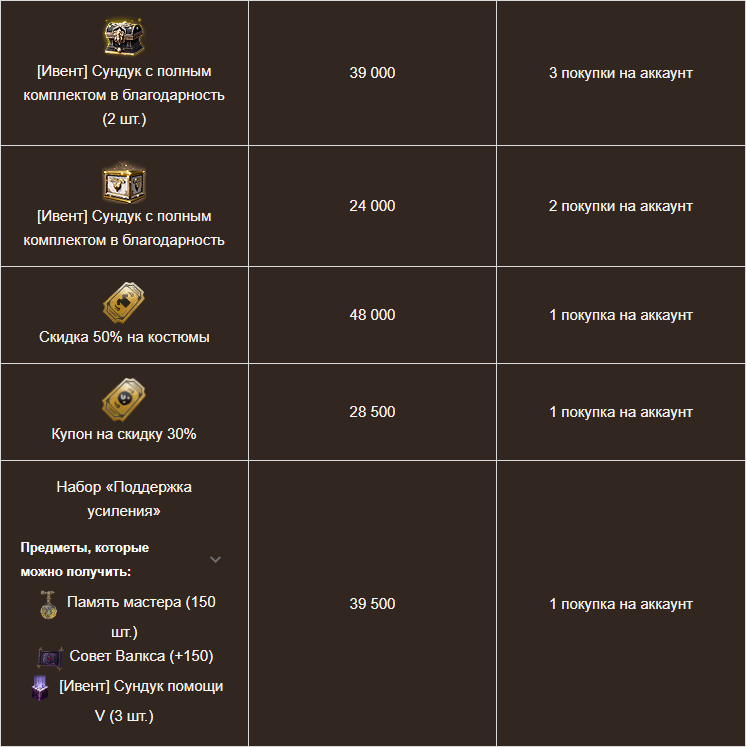Click the Совет Валкса scroll icon
This screenshot has width=746, height=747.
point(50,657)
